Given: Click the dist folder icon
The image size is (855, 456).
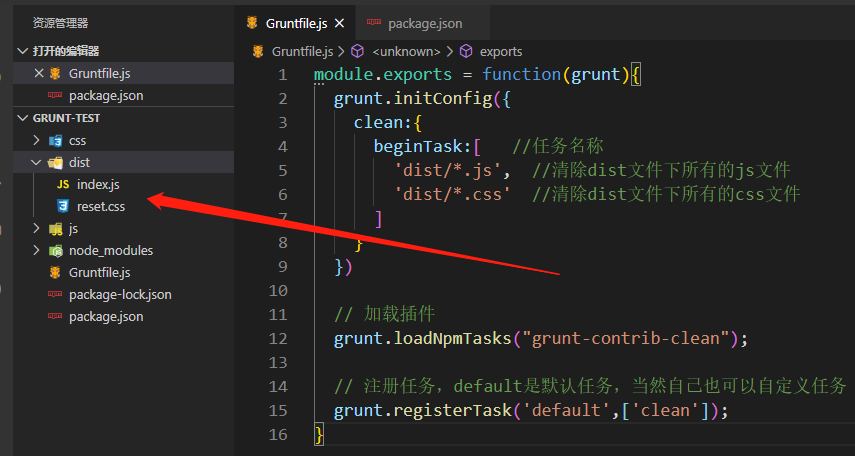Looking at the screenshot, I should 55,163.
